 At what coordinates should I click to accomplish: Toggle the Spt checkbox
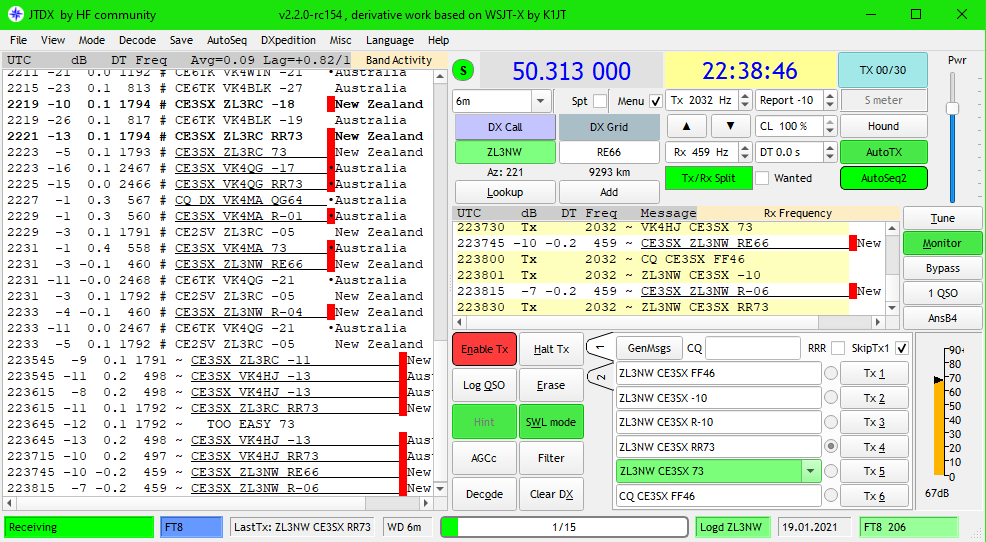pyautogui.click(x=600, y=101)
